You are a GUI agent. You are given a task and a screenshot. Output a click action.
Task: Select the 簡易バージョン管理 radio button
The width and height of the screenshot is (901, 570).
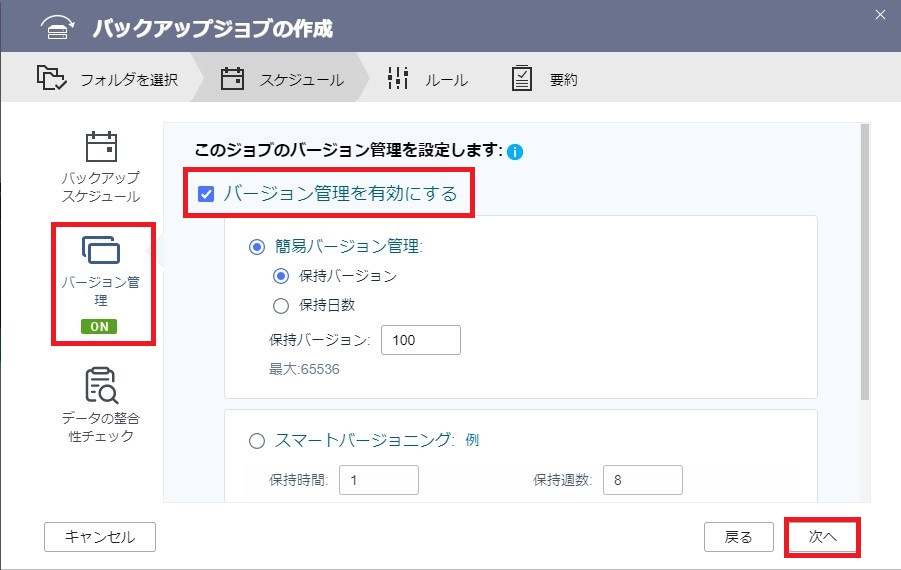(257, 247)
